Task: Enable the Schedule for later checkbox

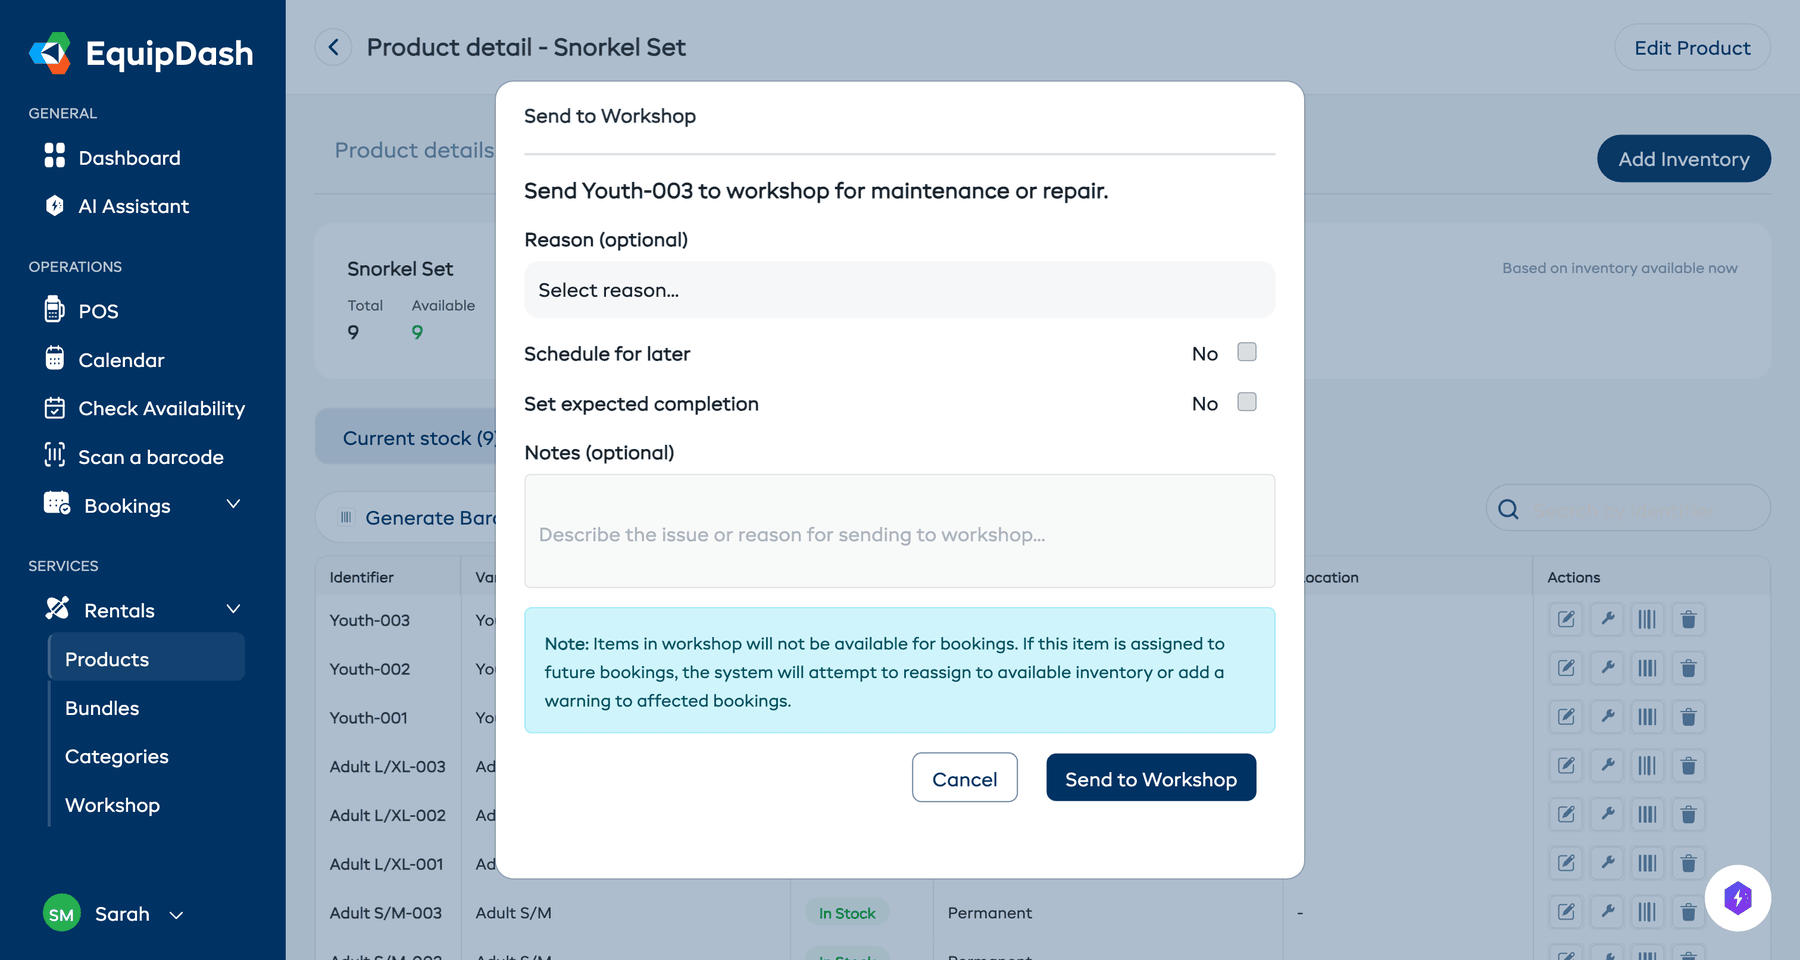Action: click(x=1246, y=352)
